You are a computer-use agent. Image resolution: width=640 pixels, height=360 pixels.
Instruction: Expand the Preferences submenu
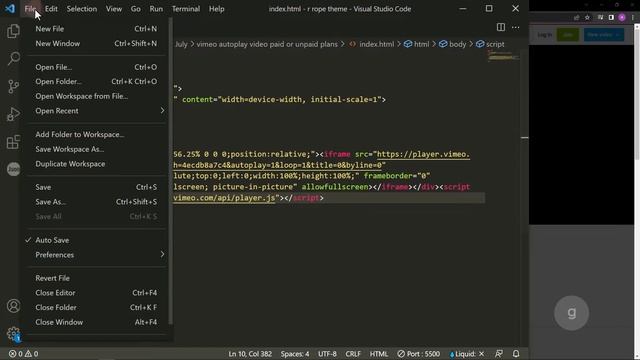click(x=96, y=255)
